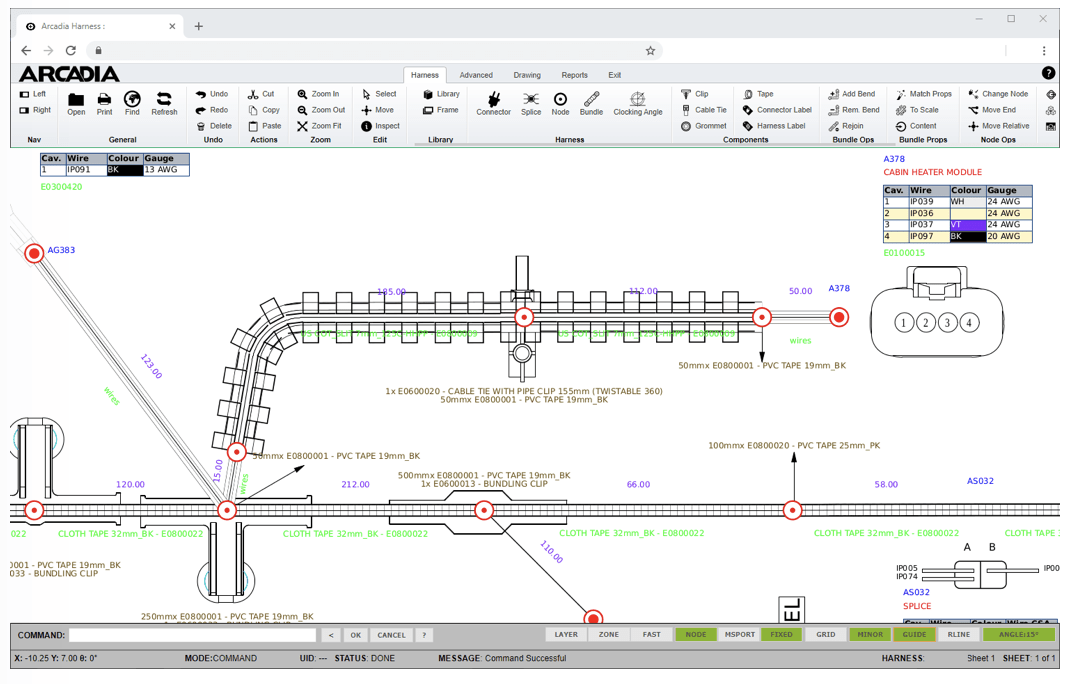Viewport: 1080px width, 684px height.
Task: Click the OK button beside command field
Action: pyautogui.click(x=355, y=635)
